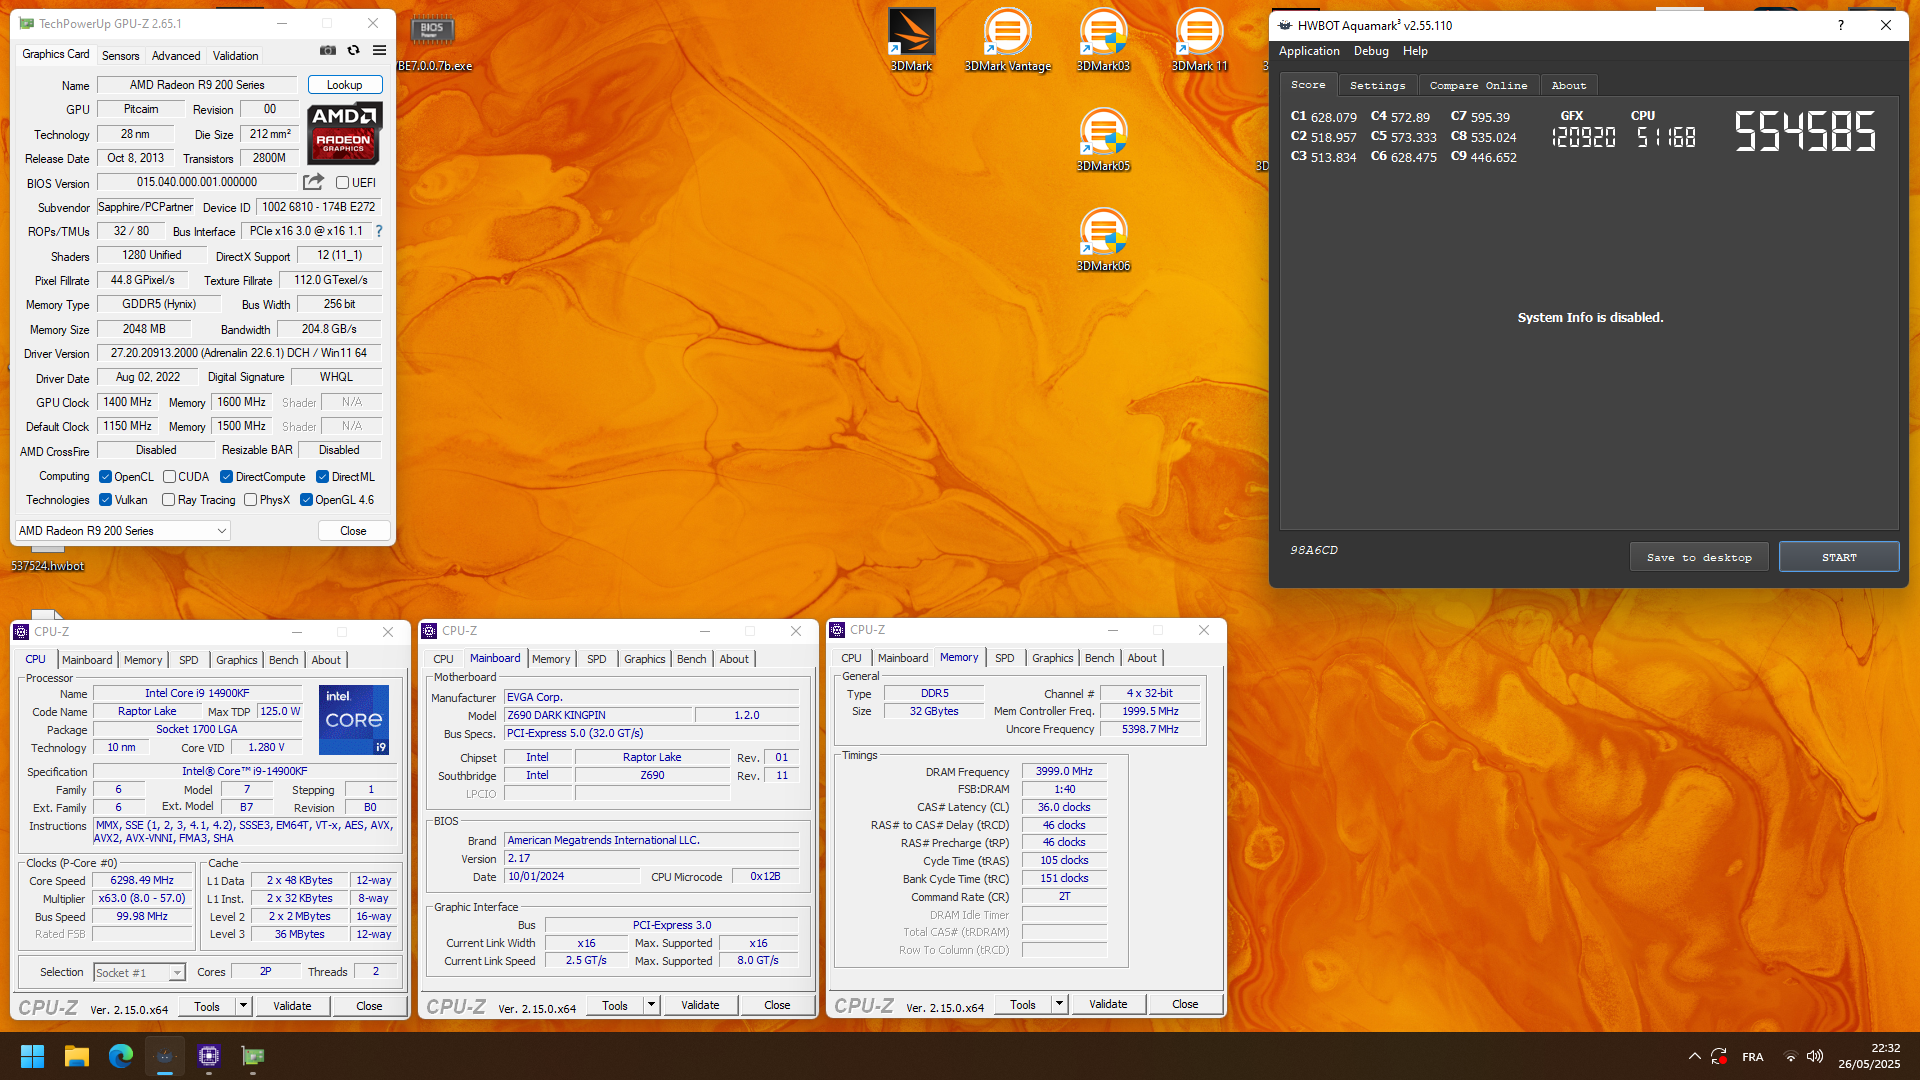The height and width of the screenshot is (1080, 1920).
Task: Toggle the OpenCL checkbox
Action: (105, 477)
